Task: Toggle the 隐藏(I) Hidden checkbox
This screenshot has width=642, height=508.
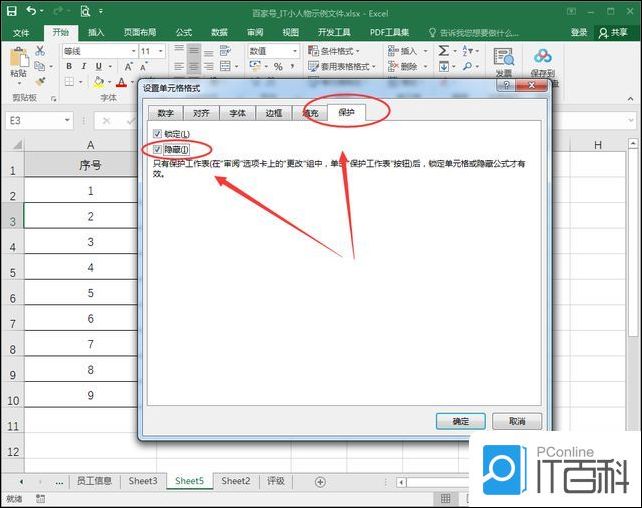Action: 157,149
